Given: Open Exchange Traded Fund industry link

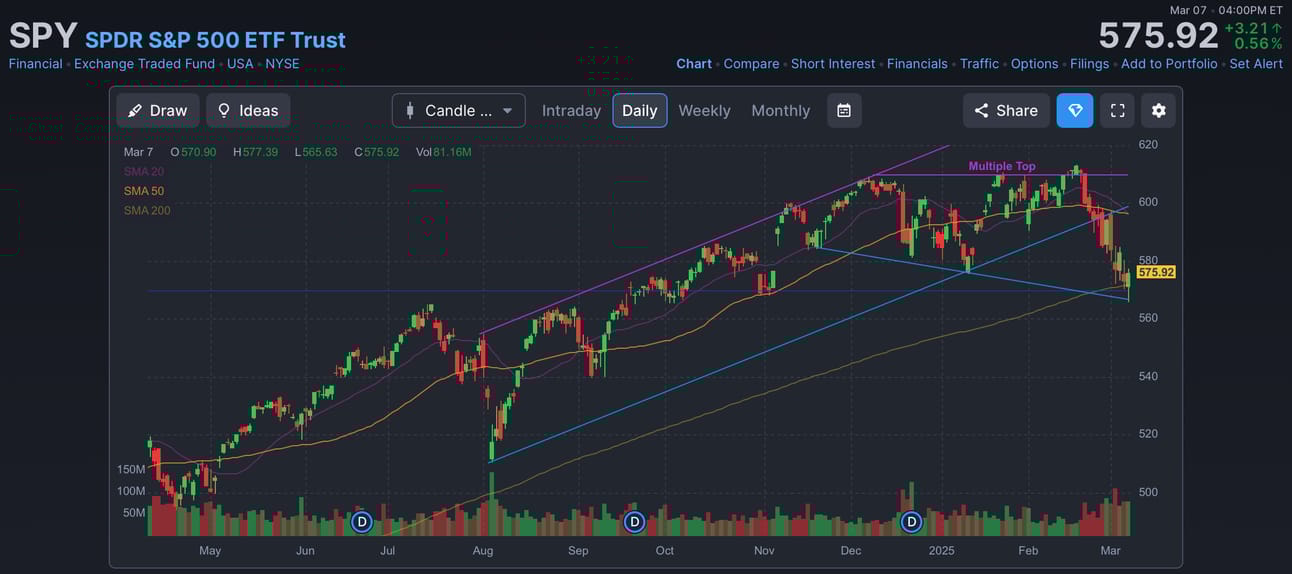Looking at the screenshot, I should [x=144, y=63].
